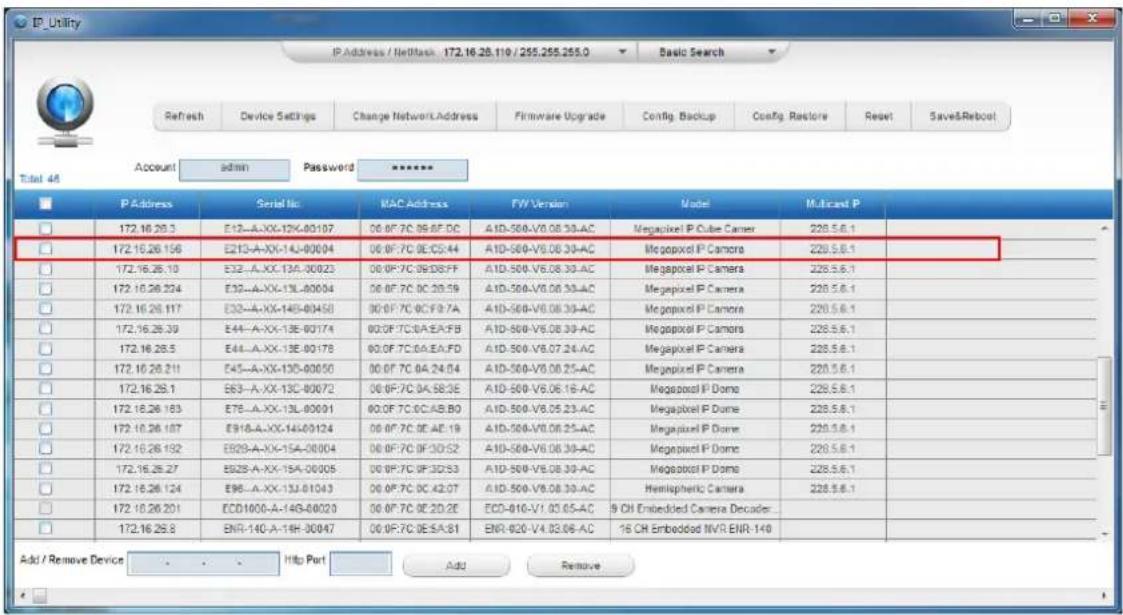1123x615 pixels.
Task: Check the box for 172.16.26.183 row
Action: pyautogui.click(x=46, y=410)
